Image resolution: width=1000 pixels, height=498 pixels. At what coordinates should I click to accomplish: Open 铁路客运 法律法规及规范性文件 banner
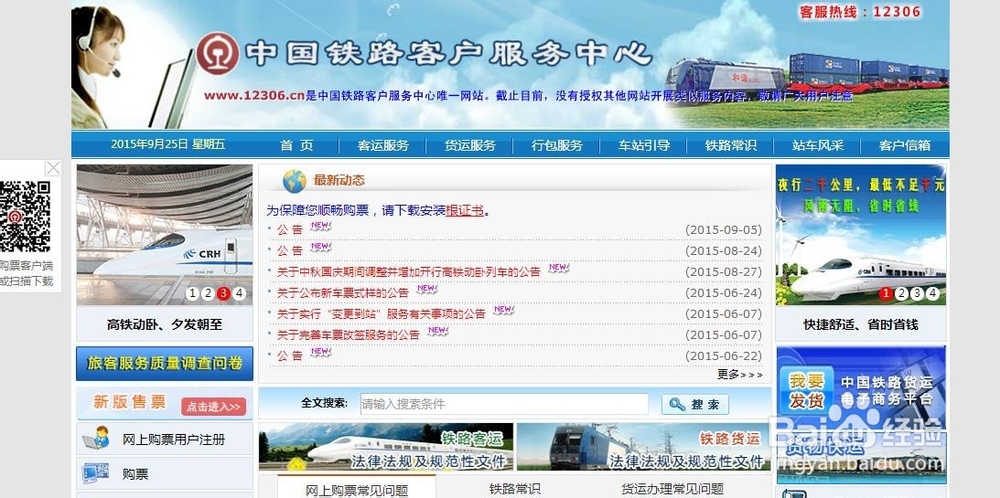point(386,446)
